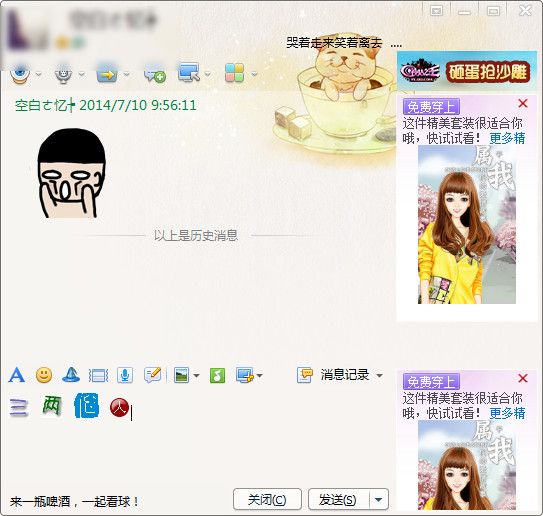Screen dimensions: 543x516
Task: Maximize the chat window
Action: [x=493, y=11]
